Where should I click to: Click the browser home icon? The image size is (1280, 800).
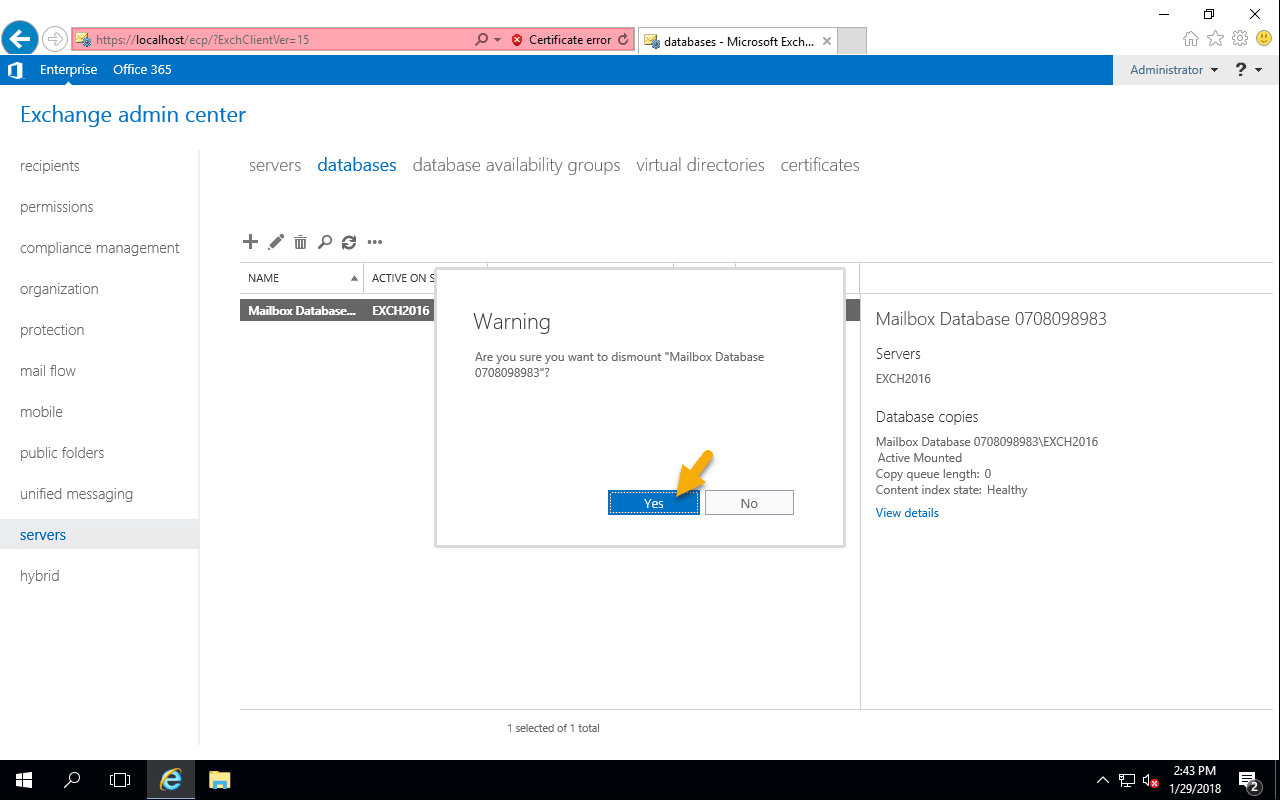(x=1191, y=39)
